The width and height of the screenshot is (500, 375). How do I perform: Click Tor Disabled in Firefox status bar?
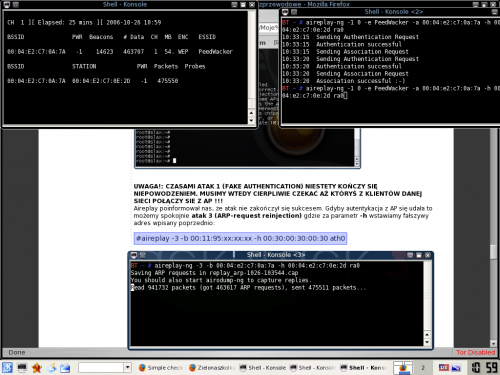point(475,352)
